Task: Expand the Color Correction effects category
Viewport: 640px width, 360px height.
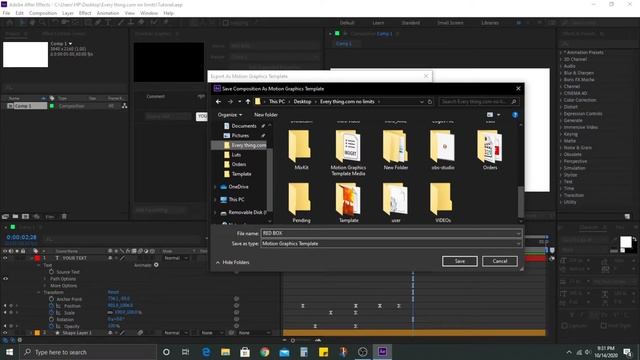Action: pyautogui.click(x=561, y=100)
